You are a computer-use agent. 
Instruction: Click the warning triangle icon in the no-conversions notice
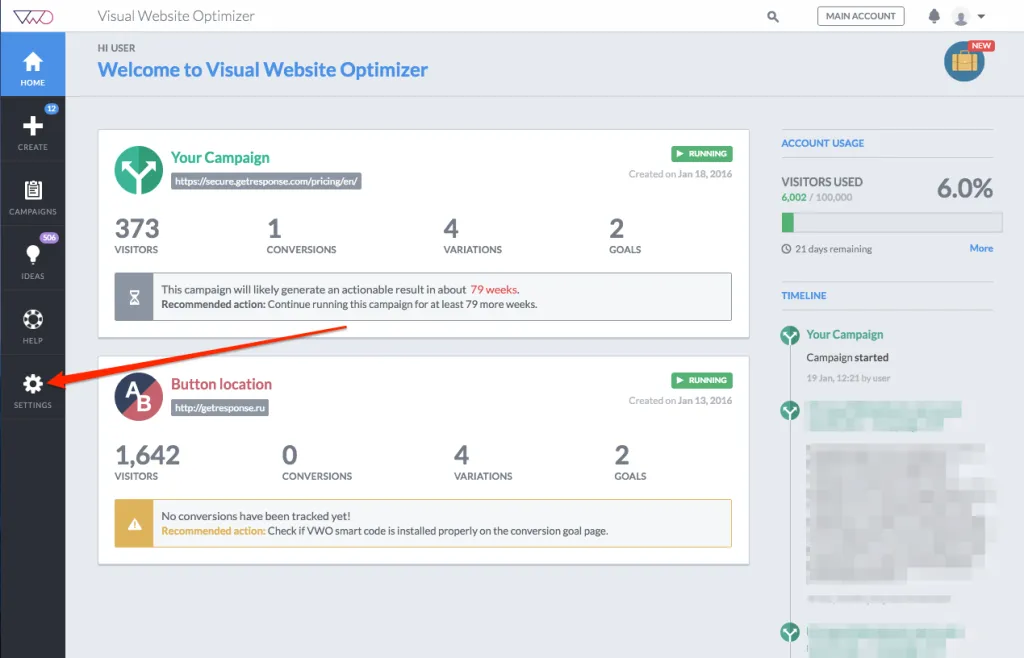coord(134,524)
